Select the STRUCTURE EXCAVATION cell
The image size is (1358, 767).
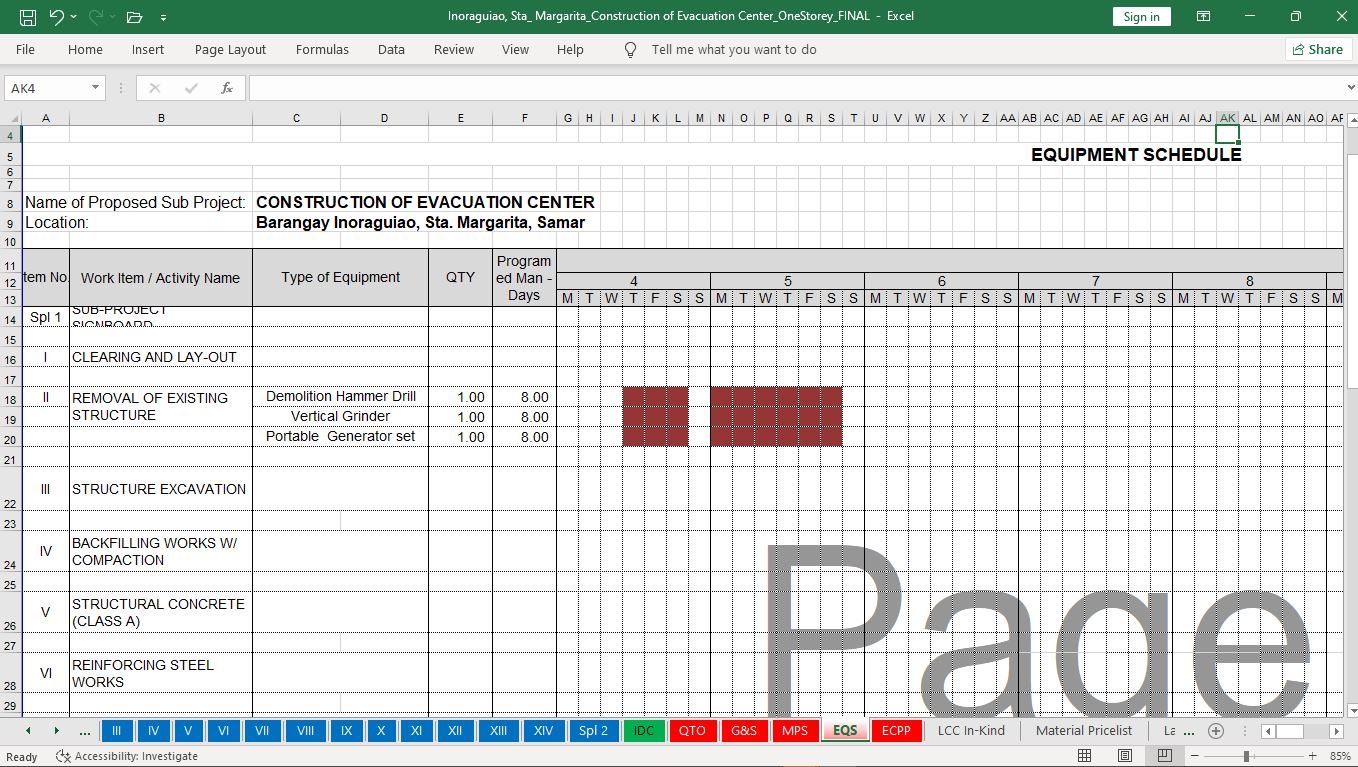tap(161, 489)
